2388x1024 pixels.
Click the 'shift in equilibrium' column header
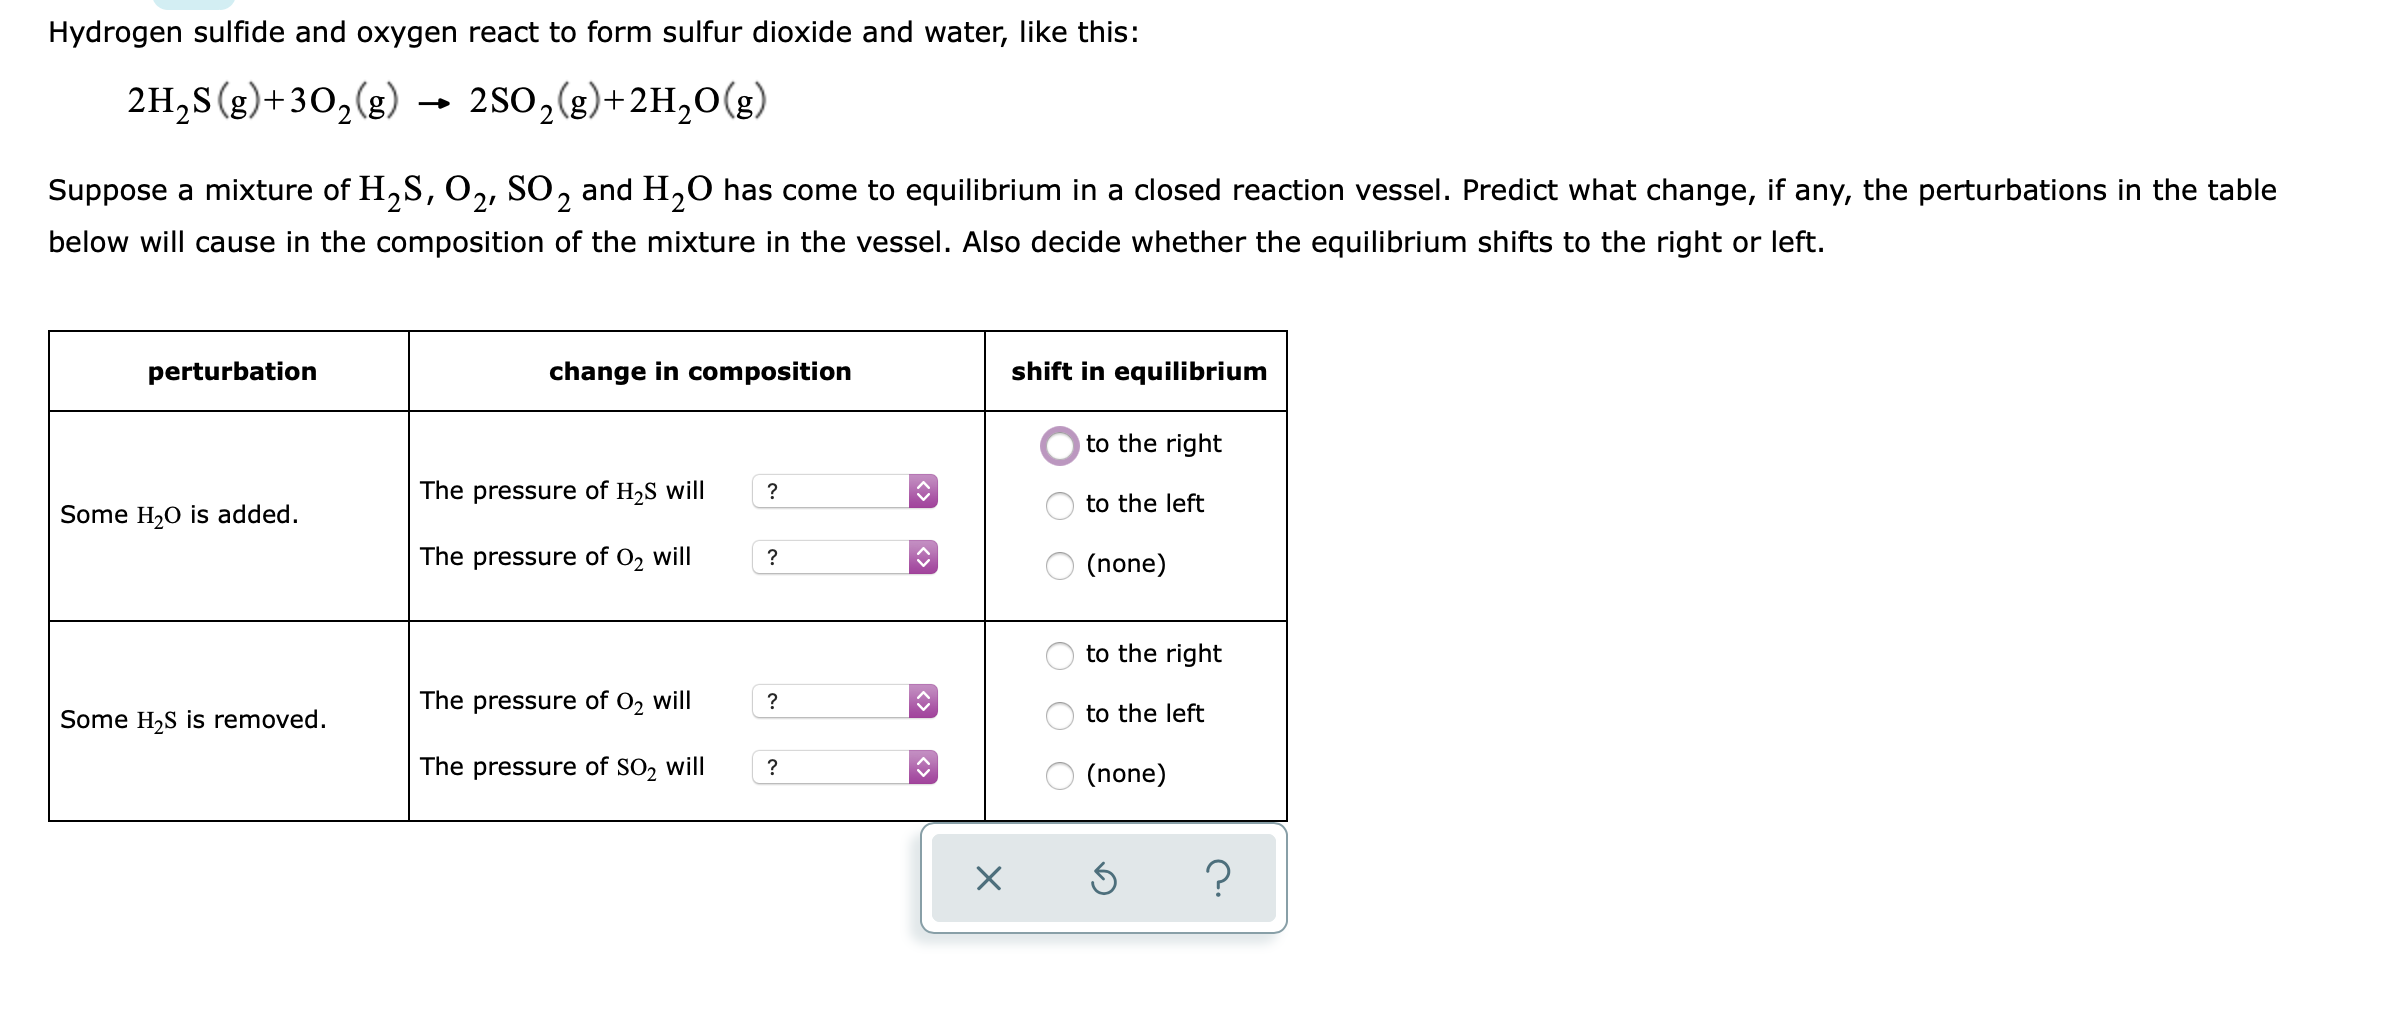pyautogui.click(x=1138, y=371)
